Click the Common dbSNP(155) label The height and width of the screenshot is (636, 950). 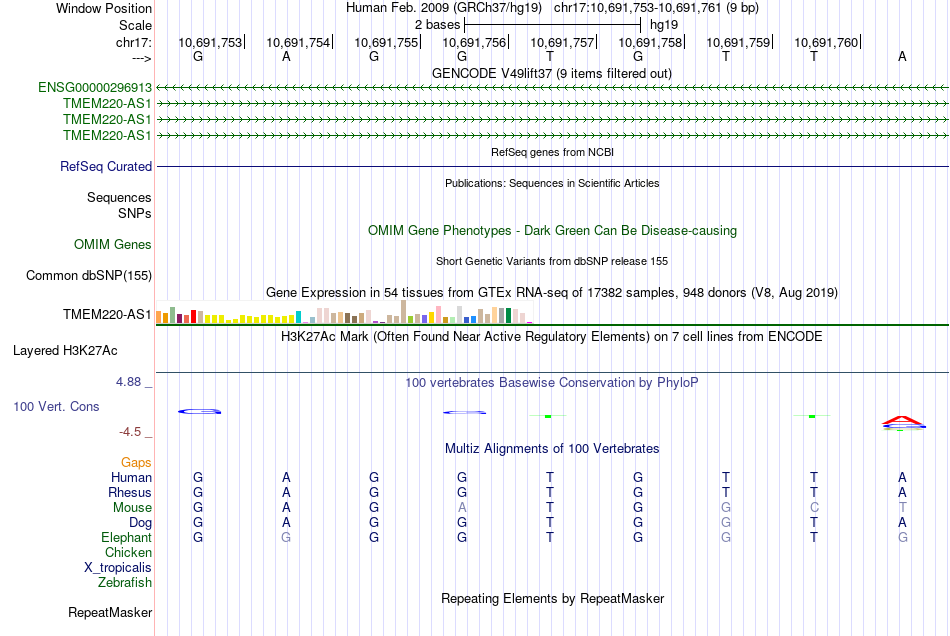point(88,276)
